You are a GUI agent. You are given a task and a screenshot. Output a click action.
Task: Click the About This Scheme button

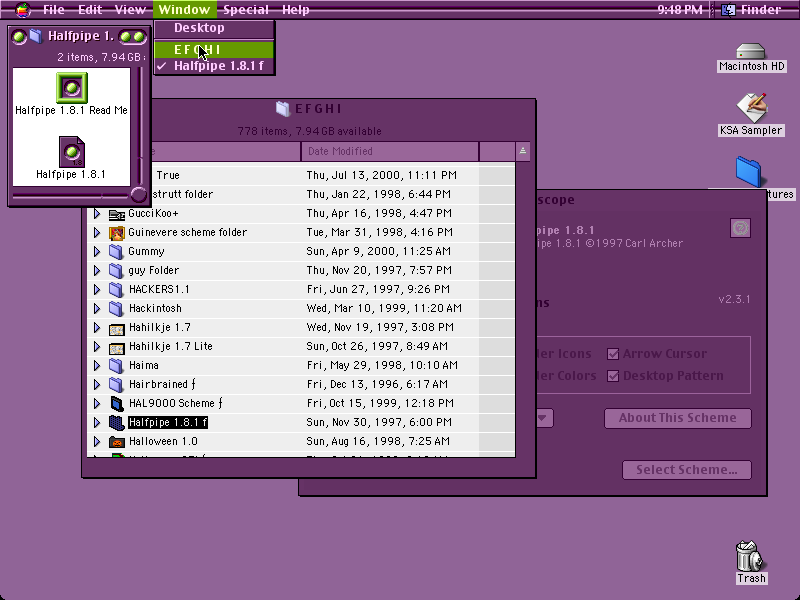(678, 418)
